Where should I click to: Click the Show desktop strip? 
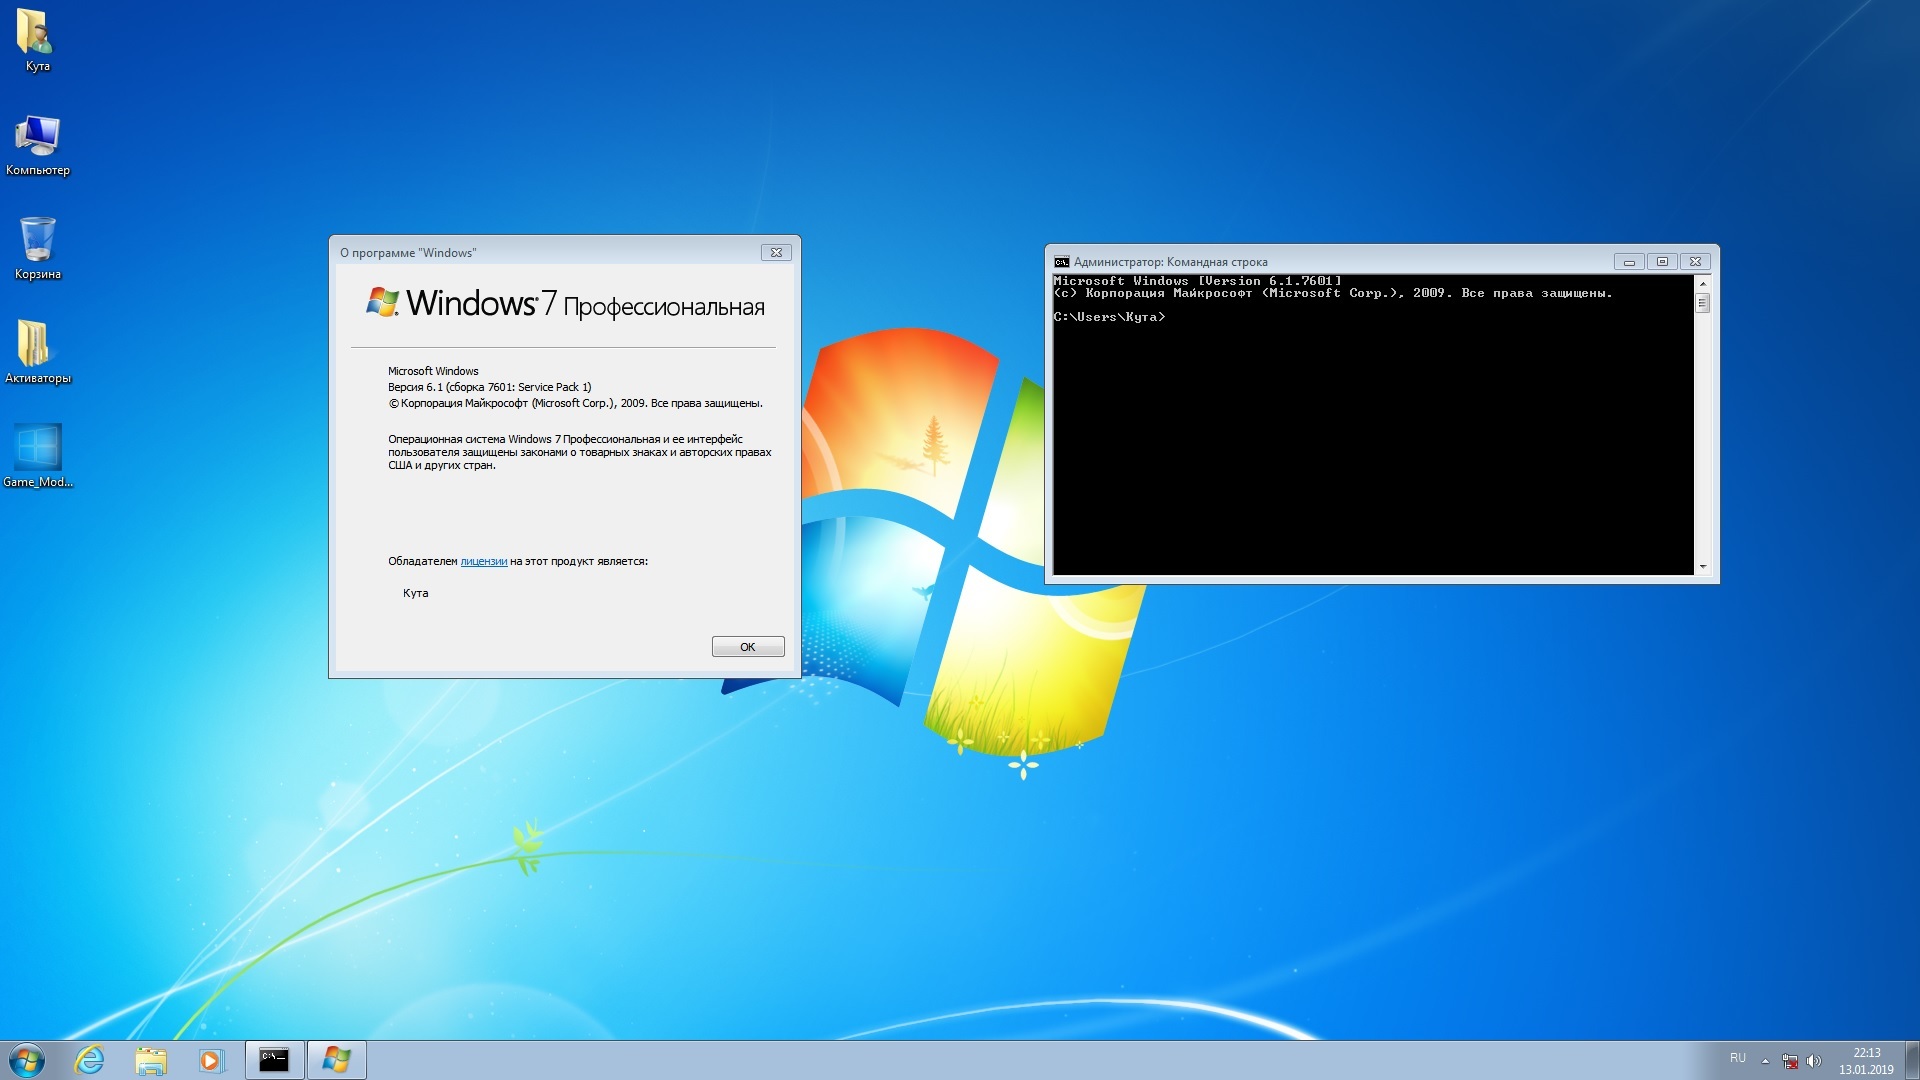tap(1912, 1060)
